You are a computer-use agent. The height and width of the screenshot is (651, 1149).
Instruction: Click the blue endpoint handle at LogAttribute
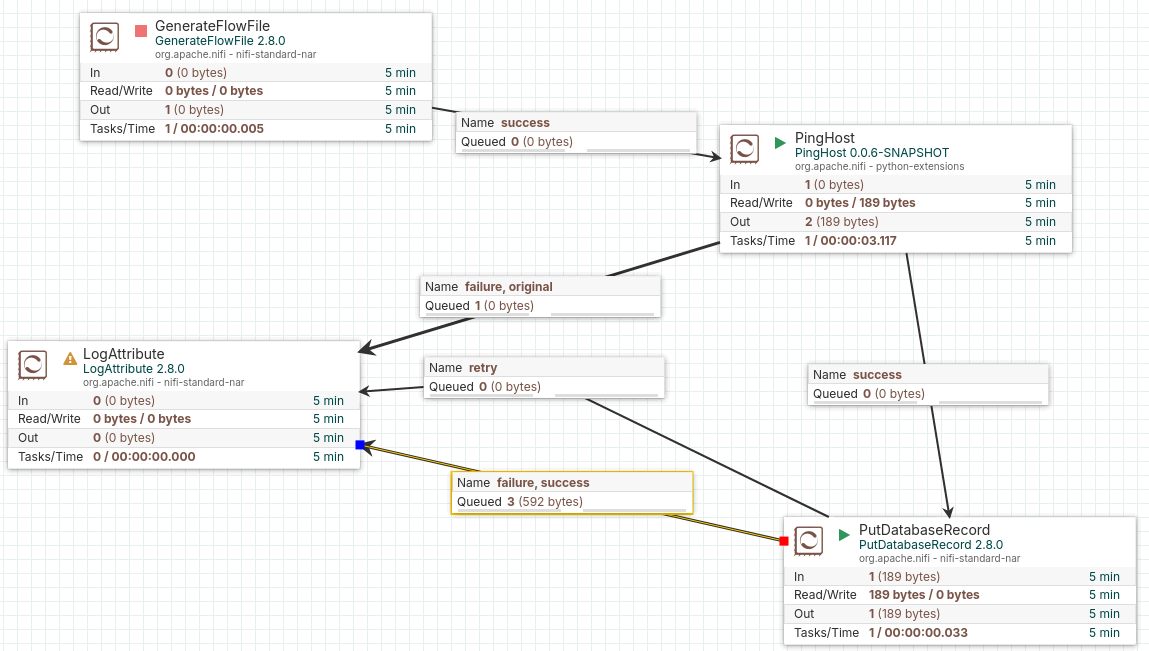click(x=360, y=445)
